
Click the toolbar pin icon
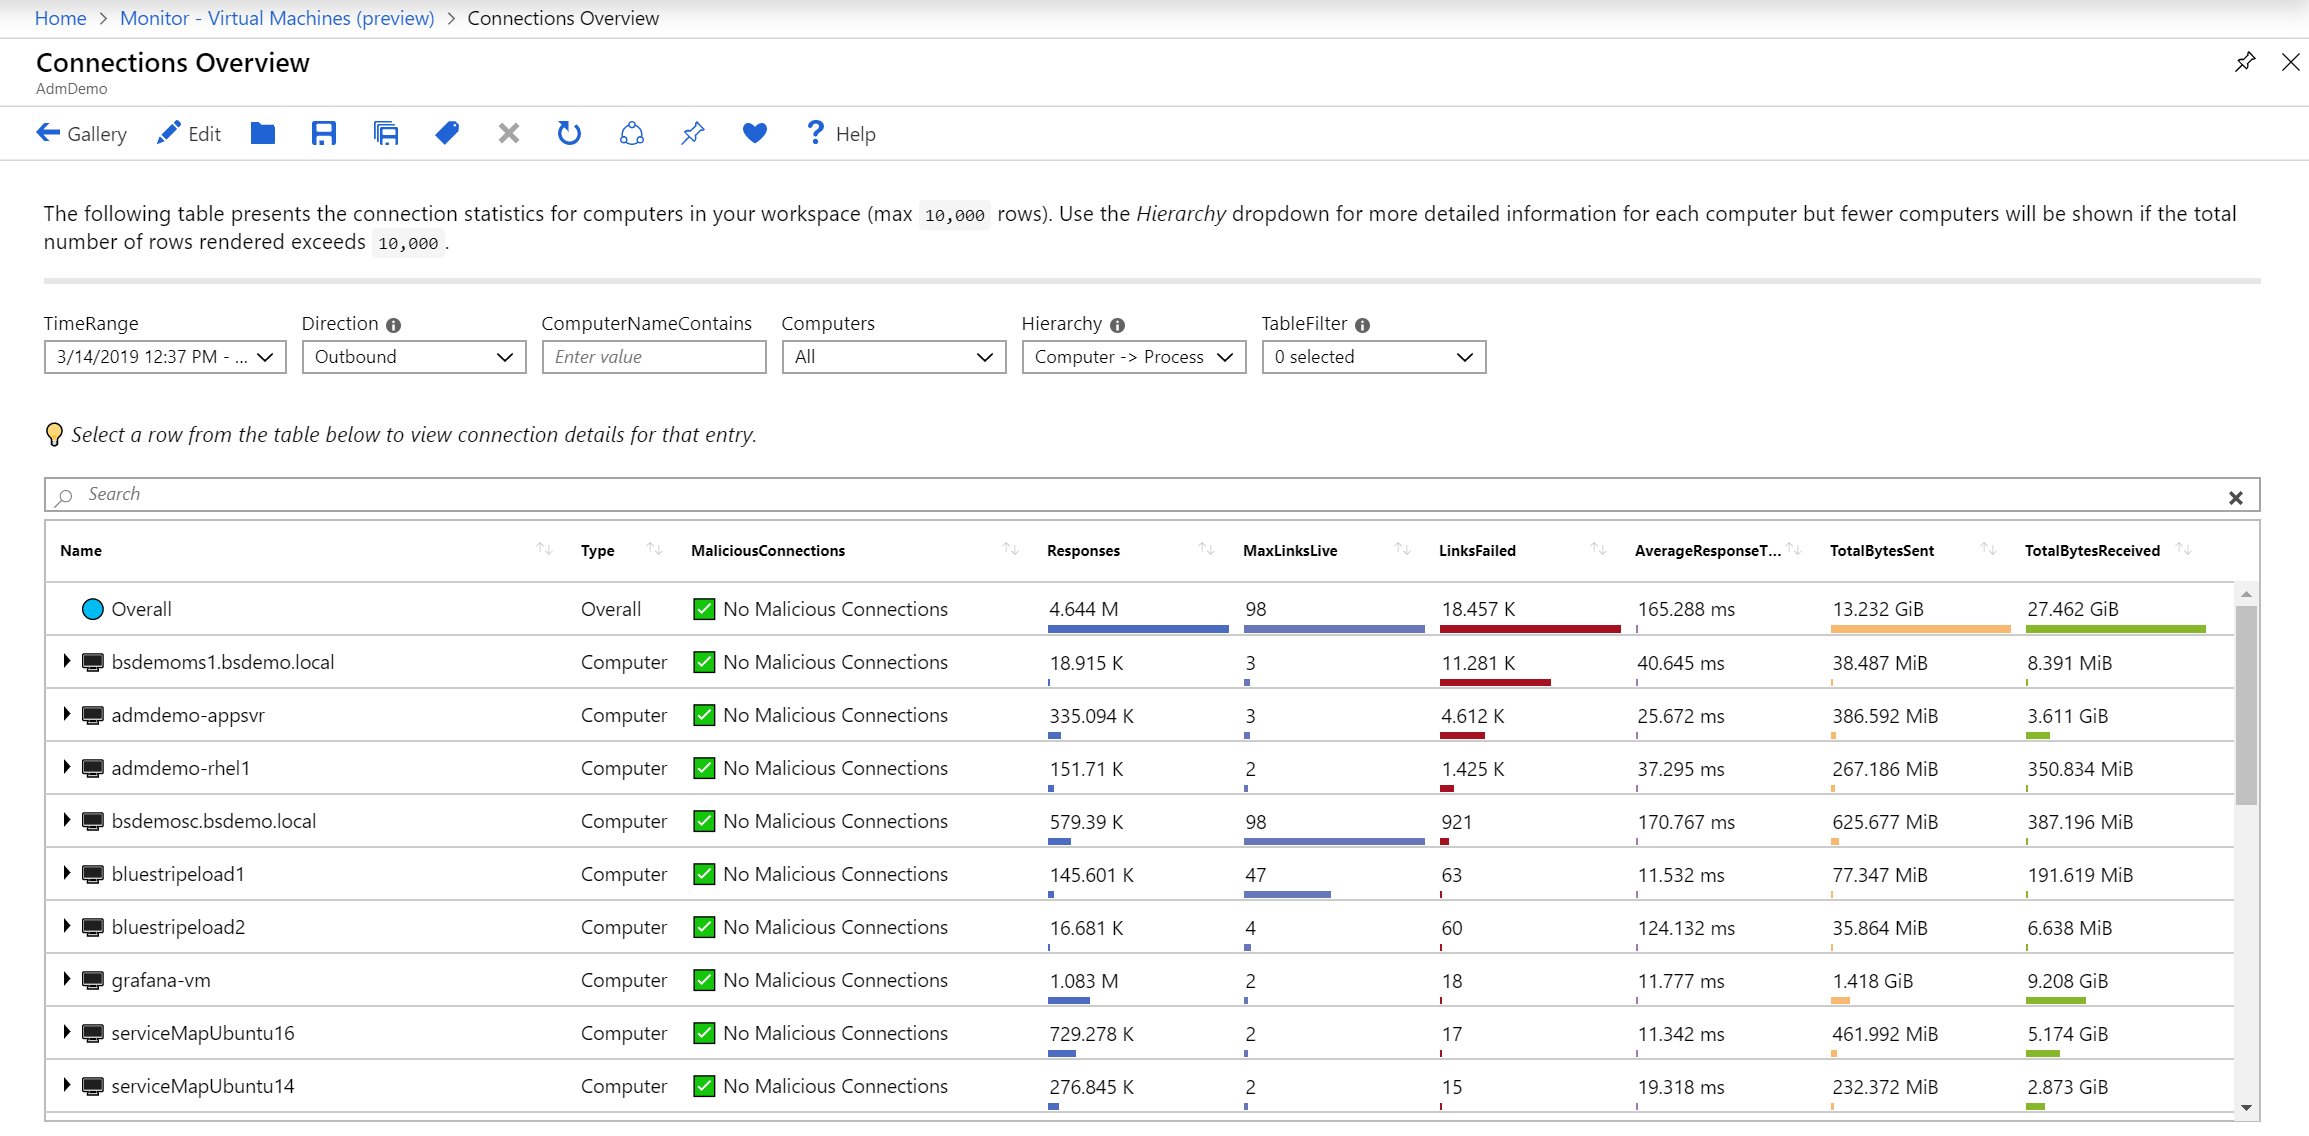click(x=693, y=133)
